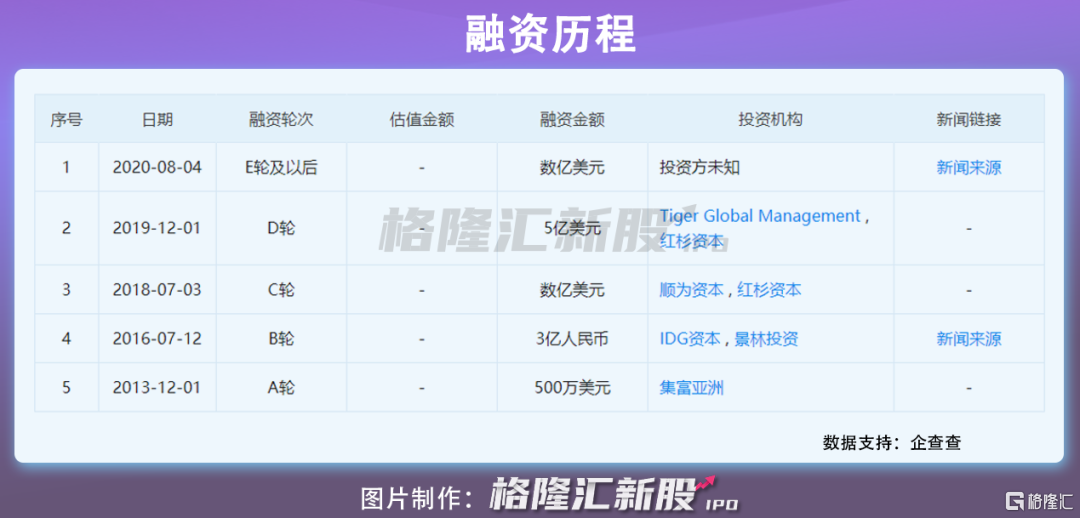Screen dimensions: 1080x518
Task: Select the 新闻链接 column header
Action: (x=968, y=119)
